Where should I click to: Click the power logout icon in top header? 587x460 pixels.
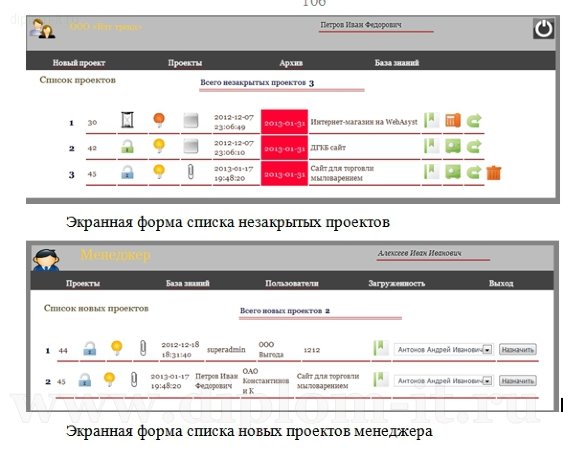pos(544,29)
